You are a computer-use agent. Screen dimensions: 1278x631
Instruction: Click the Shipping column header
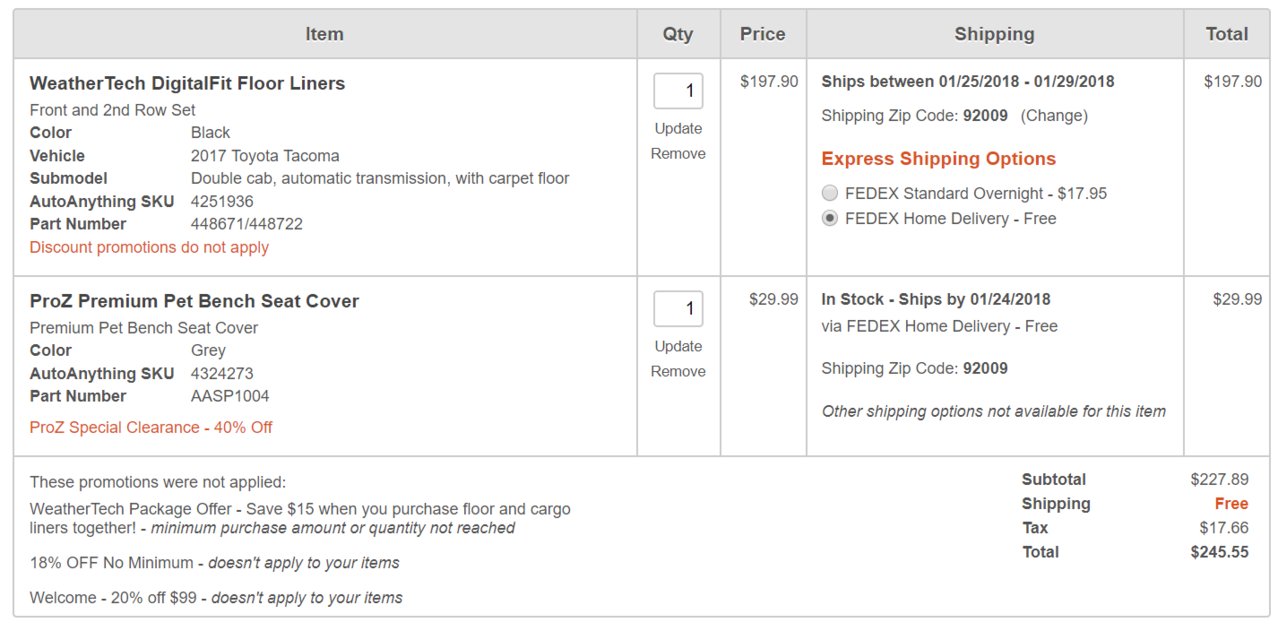pos(994,34)
